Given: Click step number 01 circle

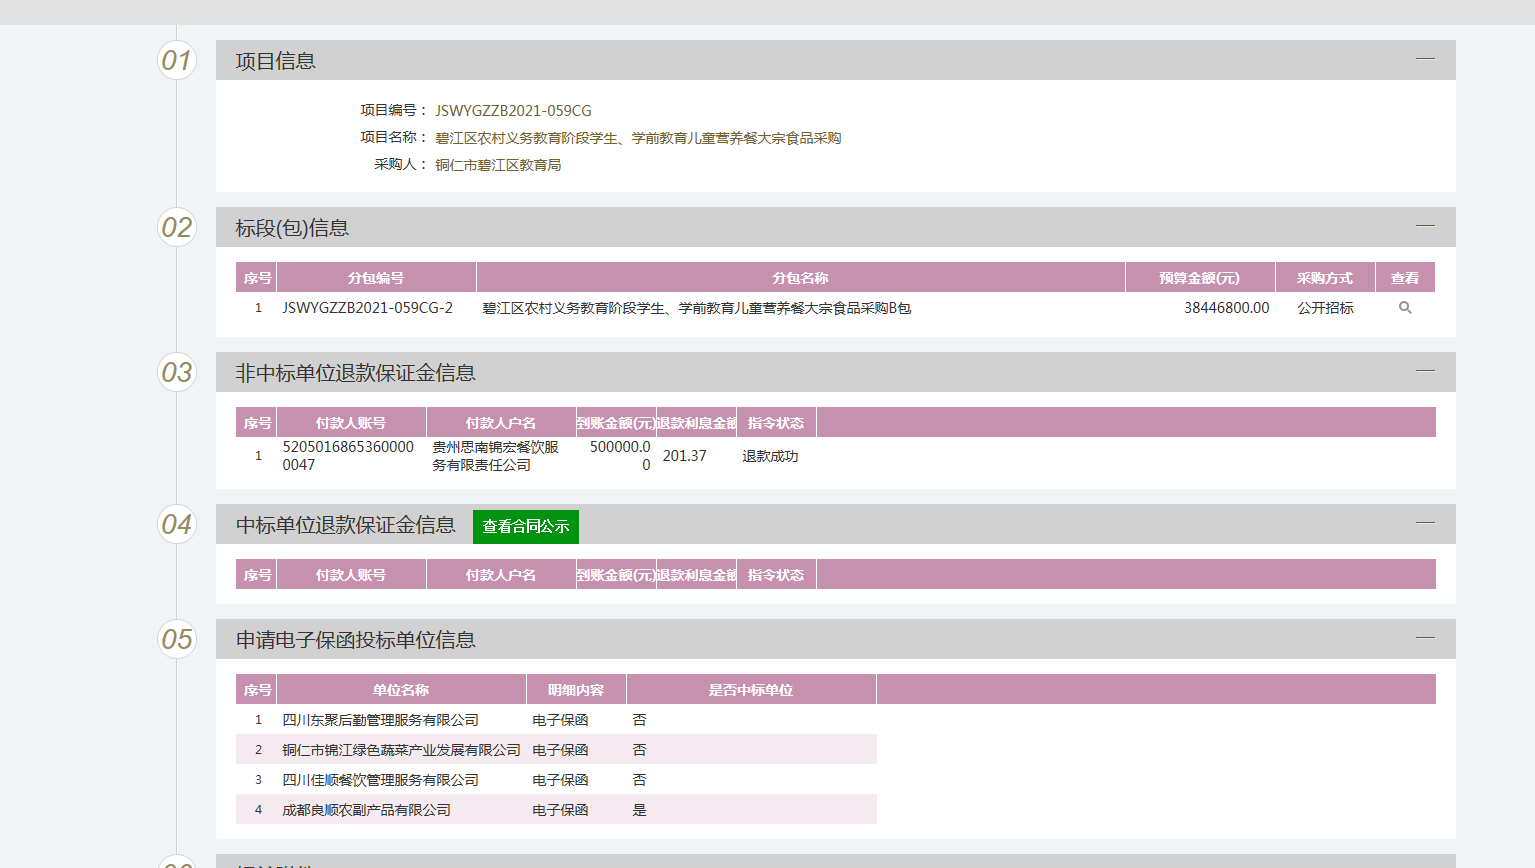Looking at the screenshot, I should tap(177, 60).
